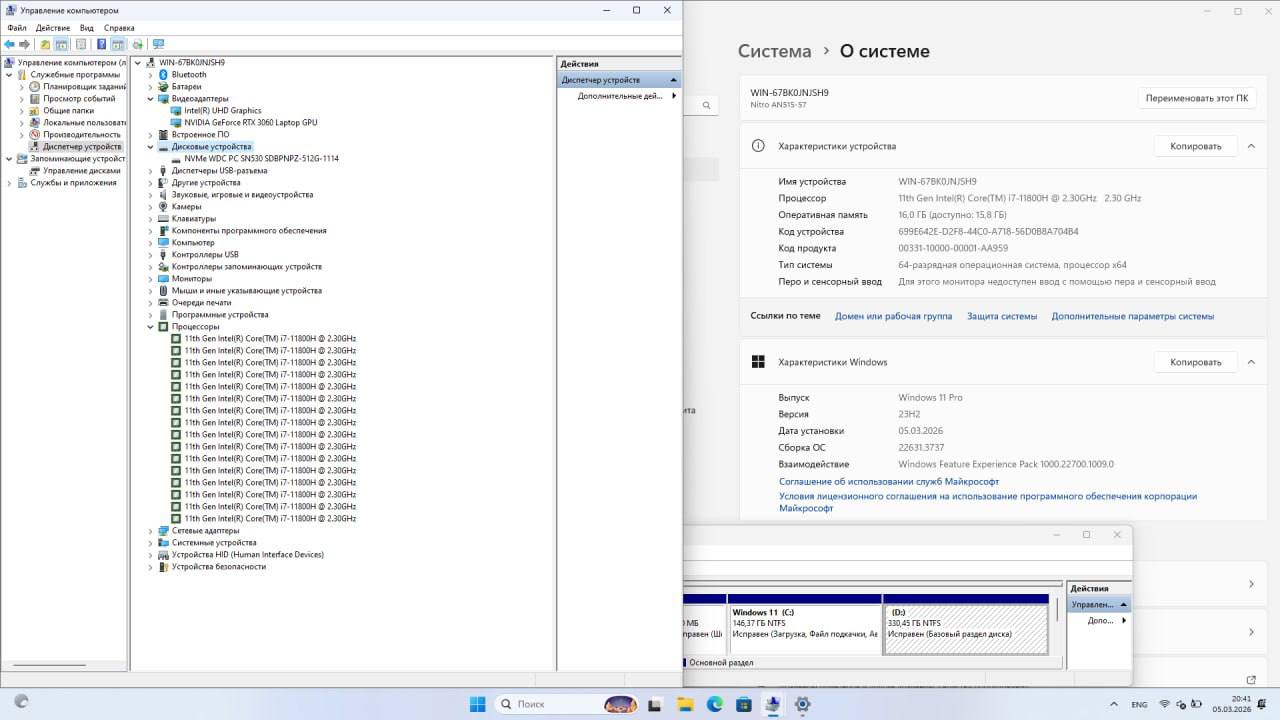The image size is (1280, 720).
Task: Click the scan hardware monitor toolbar icon
Action: tap(158, 44)
